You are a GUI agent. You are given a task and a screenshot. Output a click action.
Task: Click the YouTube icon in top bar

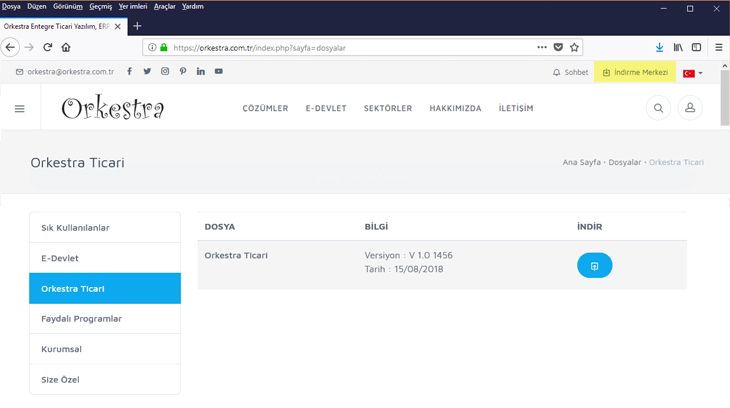[219, 72]
